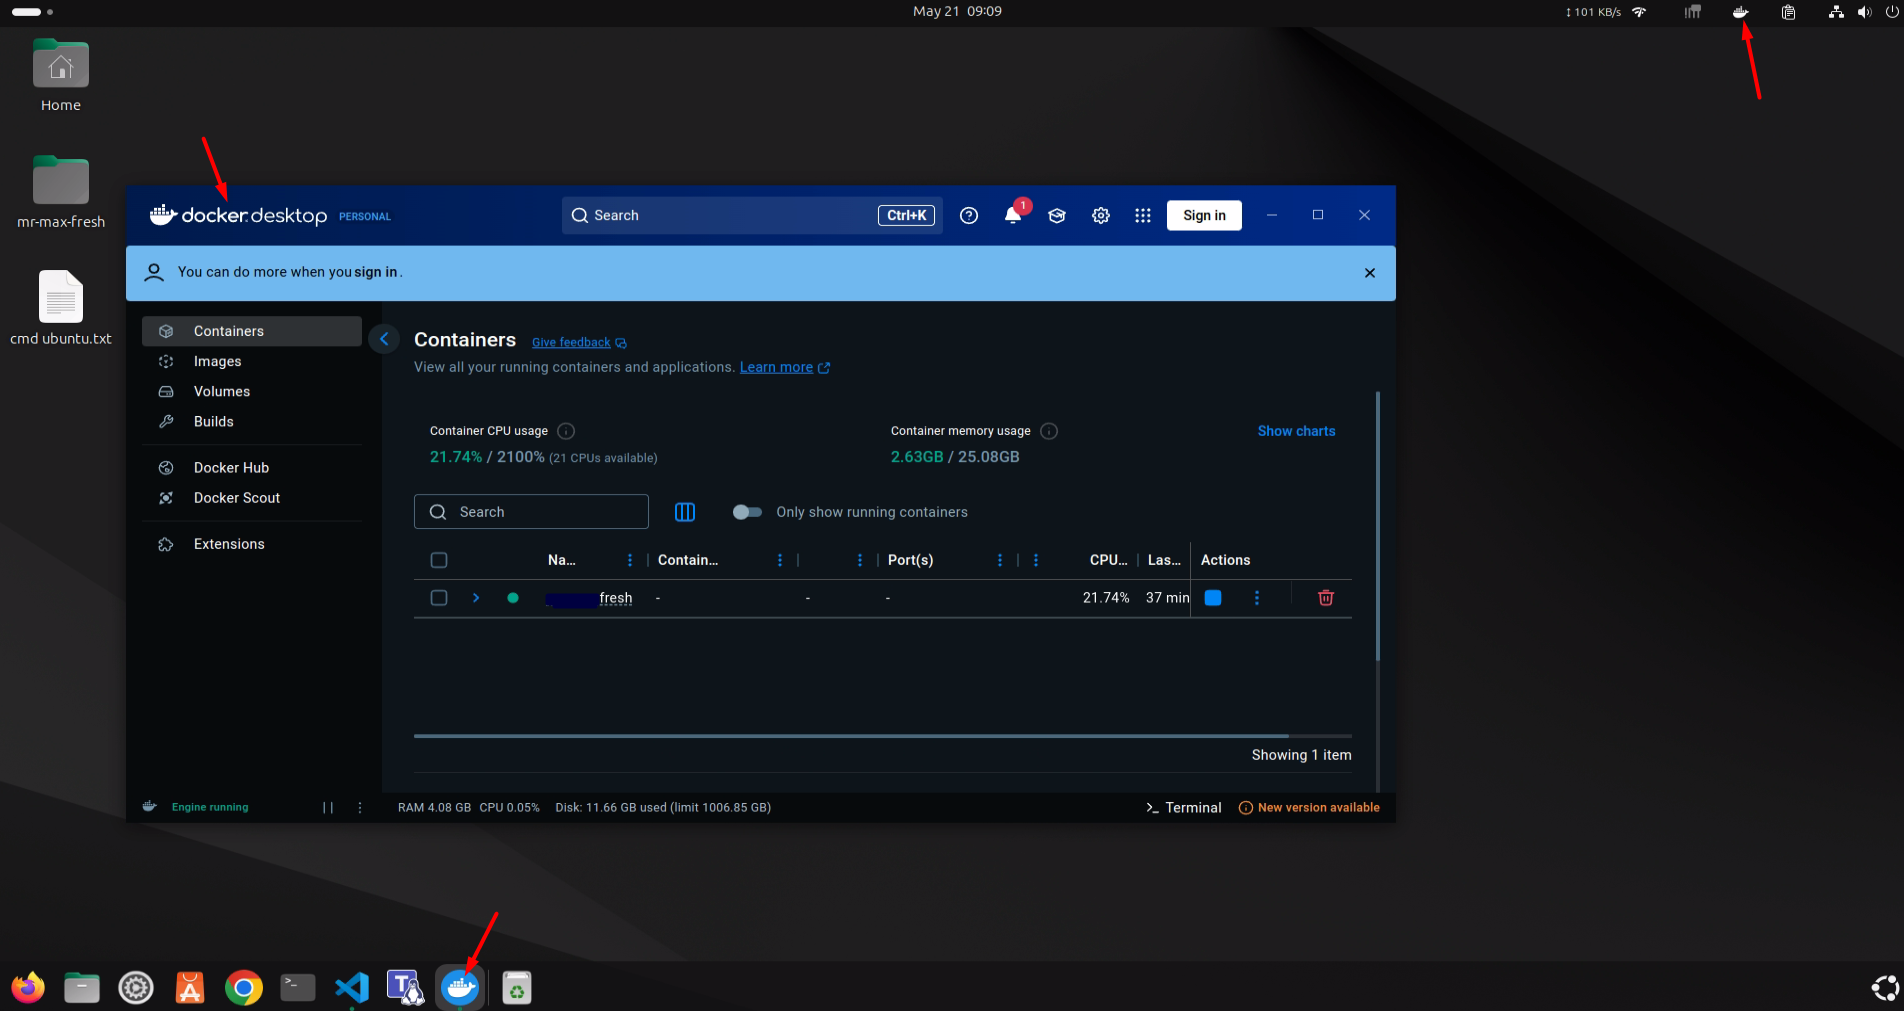Click Show charts
The image size is (1904, 1011).
[1296, 431]
